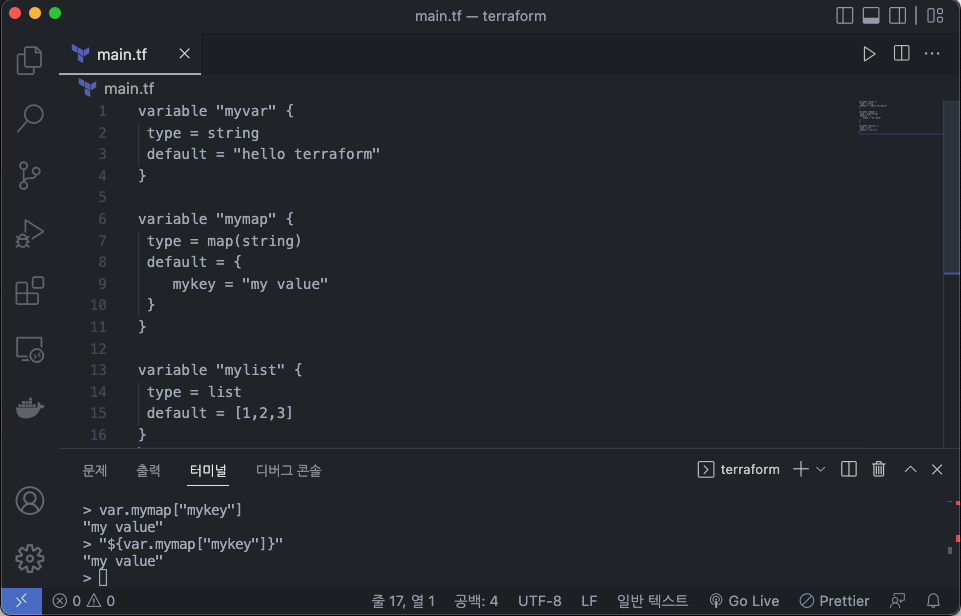Create a new terminal with plus icon
The height and width of the screenshot is (616, 961).
click(x=800, y=470)
